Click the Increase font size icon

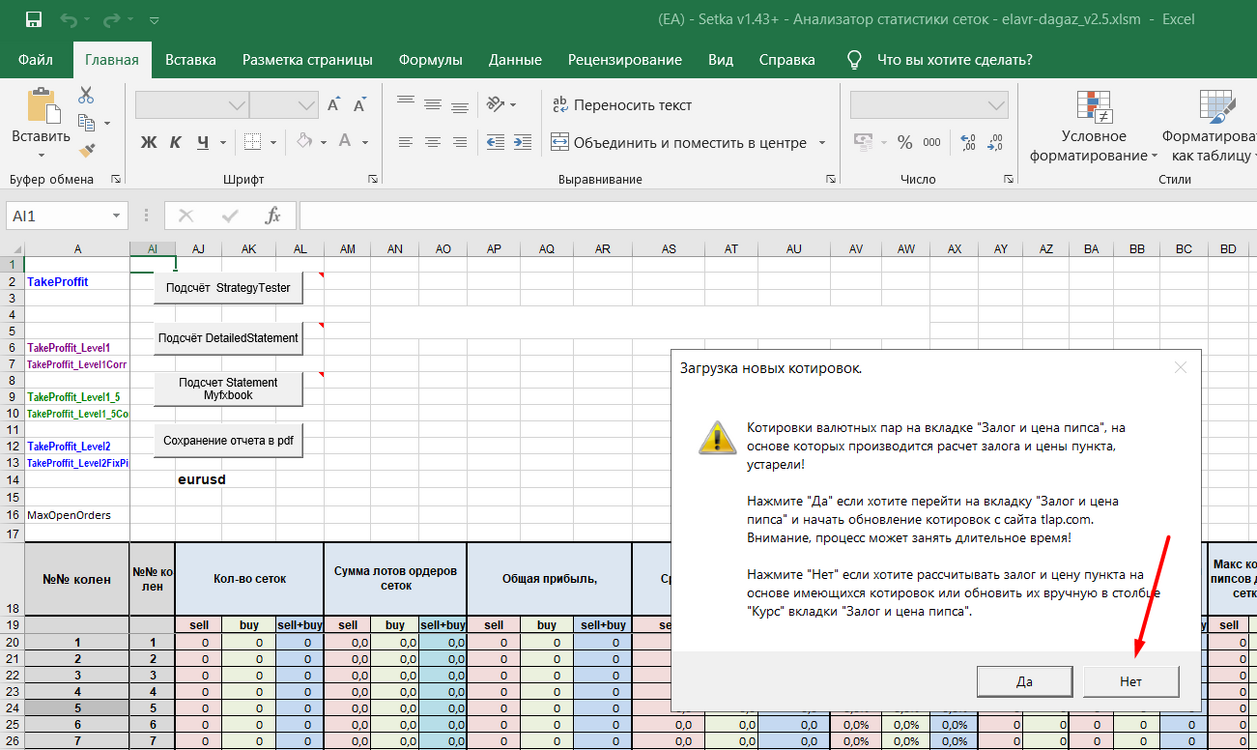(x=334, y=105)
